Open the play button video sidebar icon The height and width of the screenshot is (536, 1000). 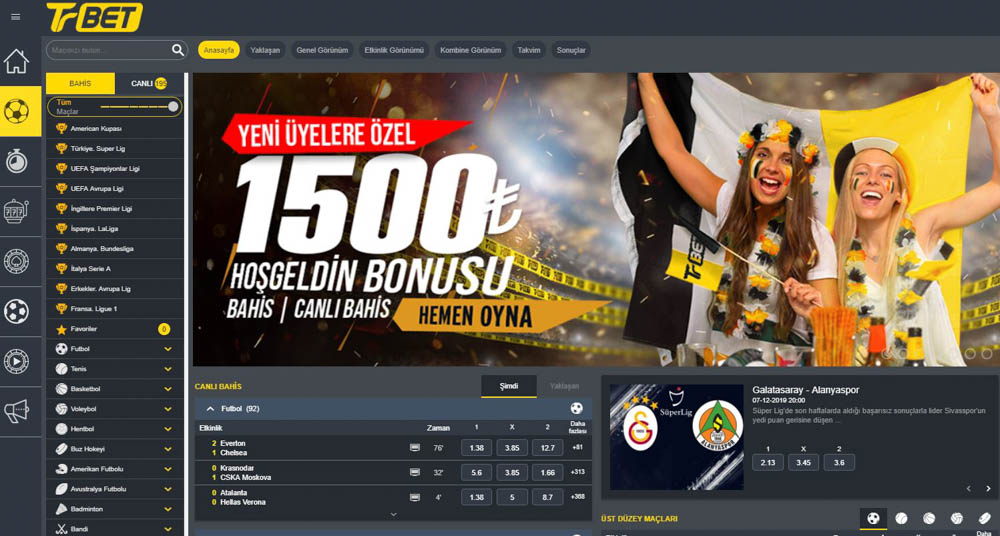[x=17, y=361]
